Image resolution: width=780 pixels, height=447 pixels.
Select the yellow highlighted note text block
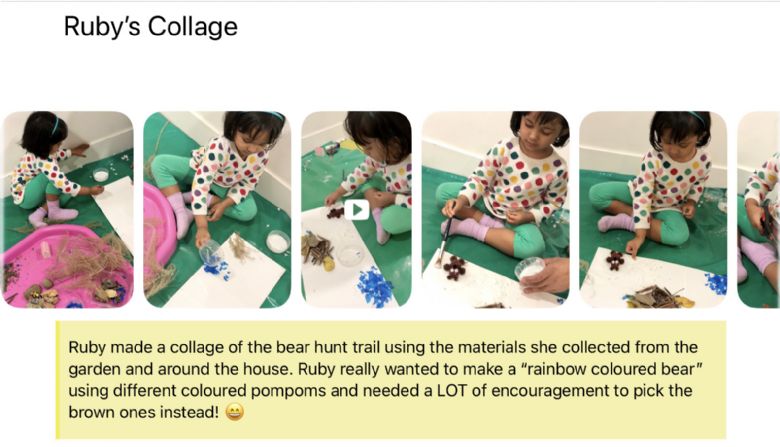(391, 380)
